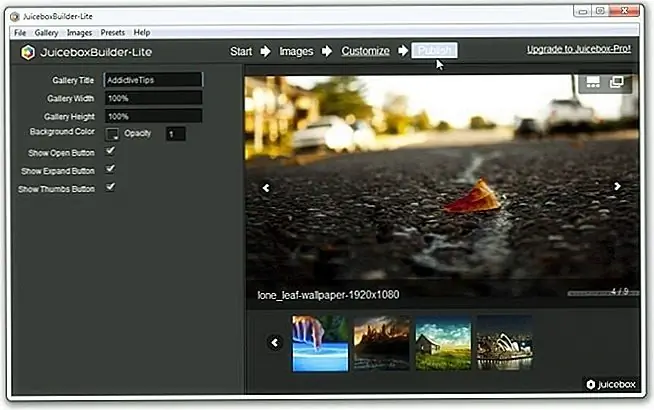
Task: Open the File menu
Action: [20, 33]
